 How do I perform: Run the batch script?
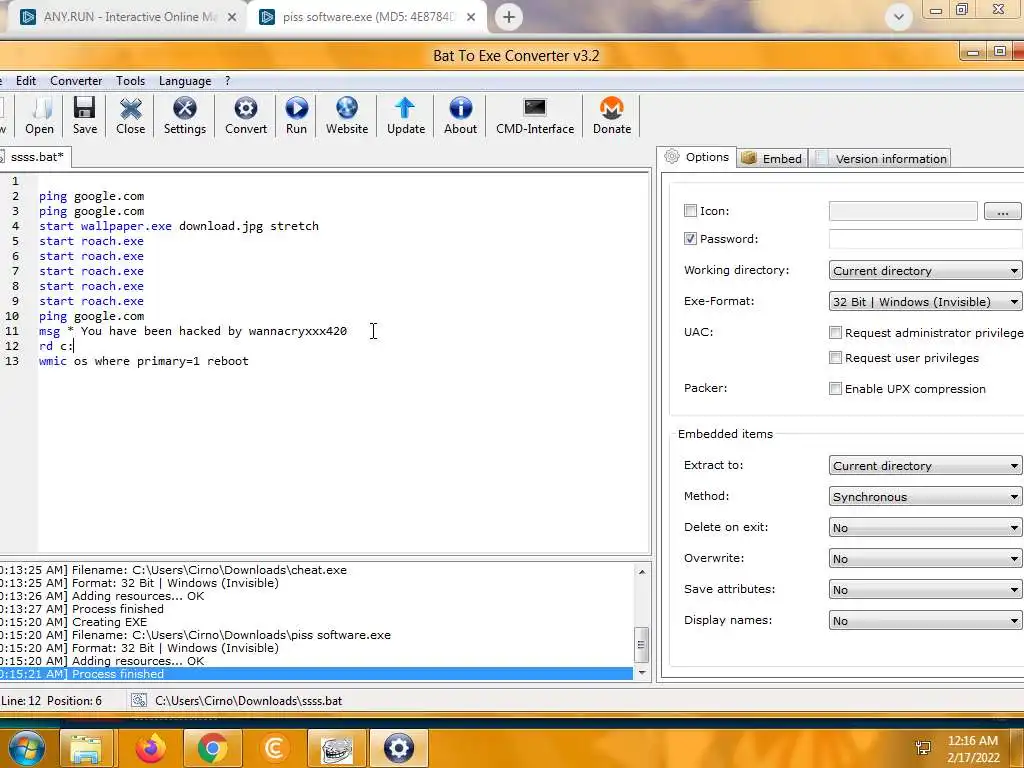(x=296, y=116)
